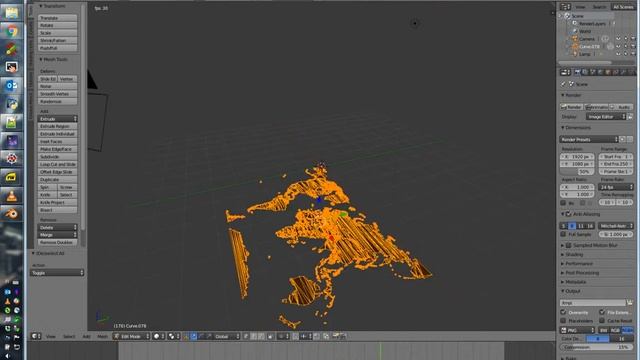Screen dimensions: 640x360
Task: Open the Action Toggle dropdown
Action: pyautogui.click(x=57, y=273)
